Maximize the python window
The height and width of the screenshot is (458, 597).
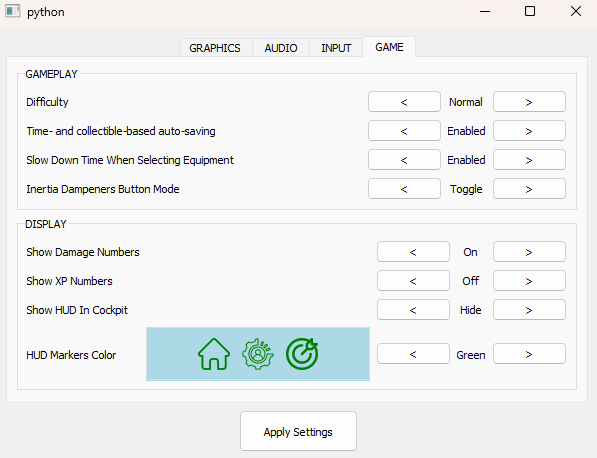[x=530, y=11]
